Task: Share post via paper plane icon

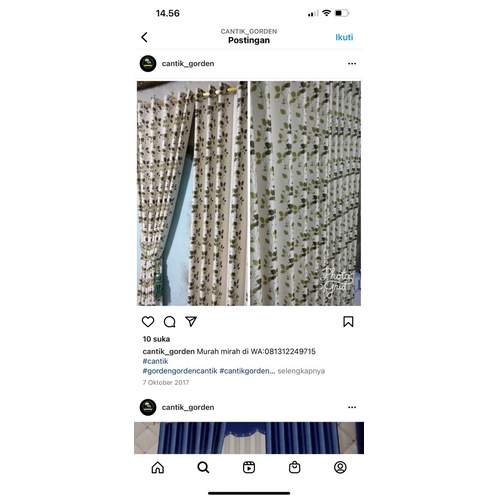Action: pos(191,321)
